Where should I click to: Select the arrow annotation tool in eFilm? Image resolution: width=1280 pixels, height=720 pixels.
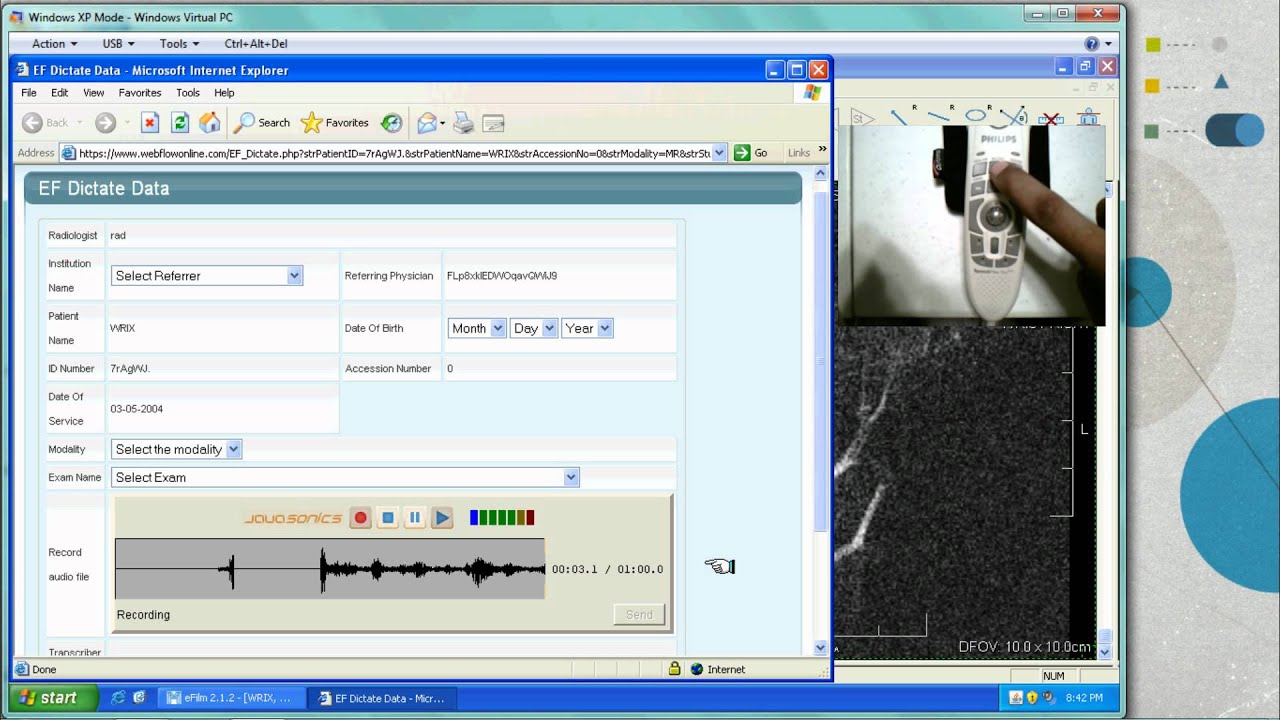(898, 118)
